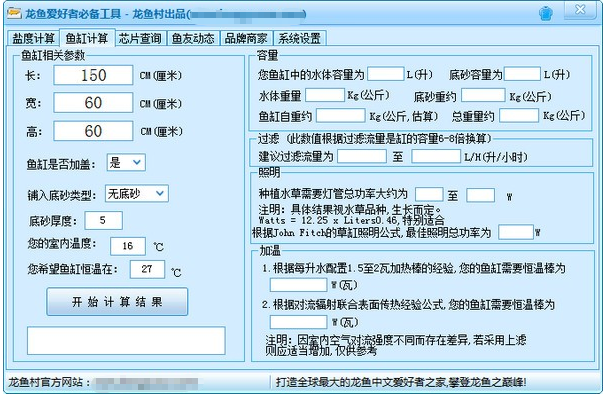Click the blue shirt skin icon in title bar
Image resolution: width=605 pixels, height=396 pixels.
tap(546, 14)
